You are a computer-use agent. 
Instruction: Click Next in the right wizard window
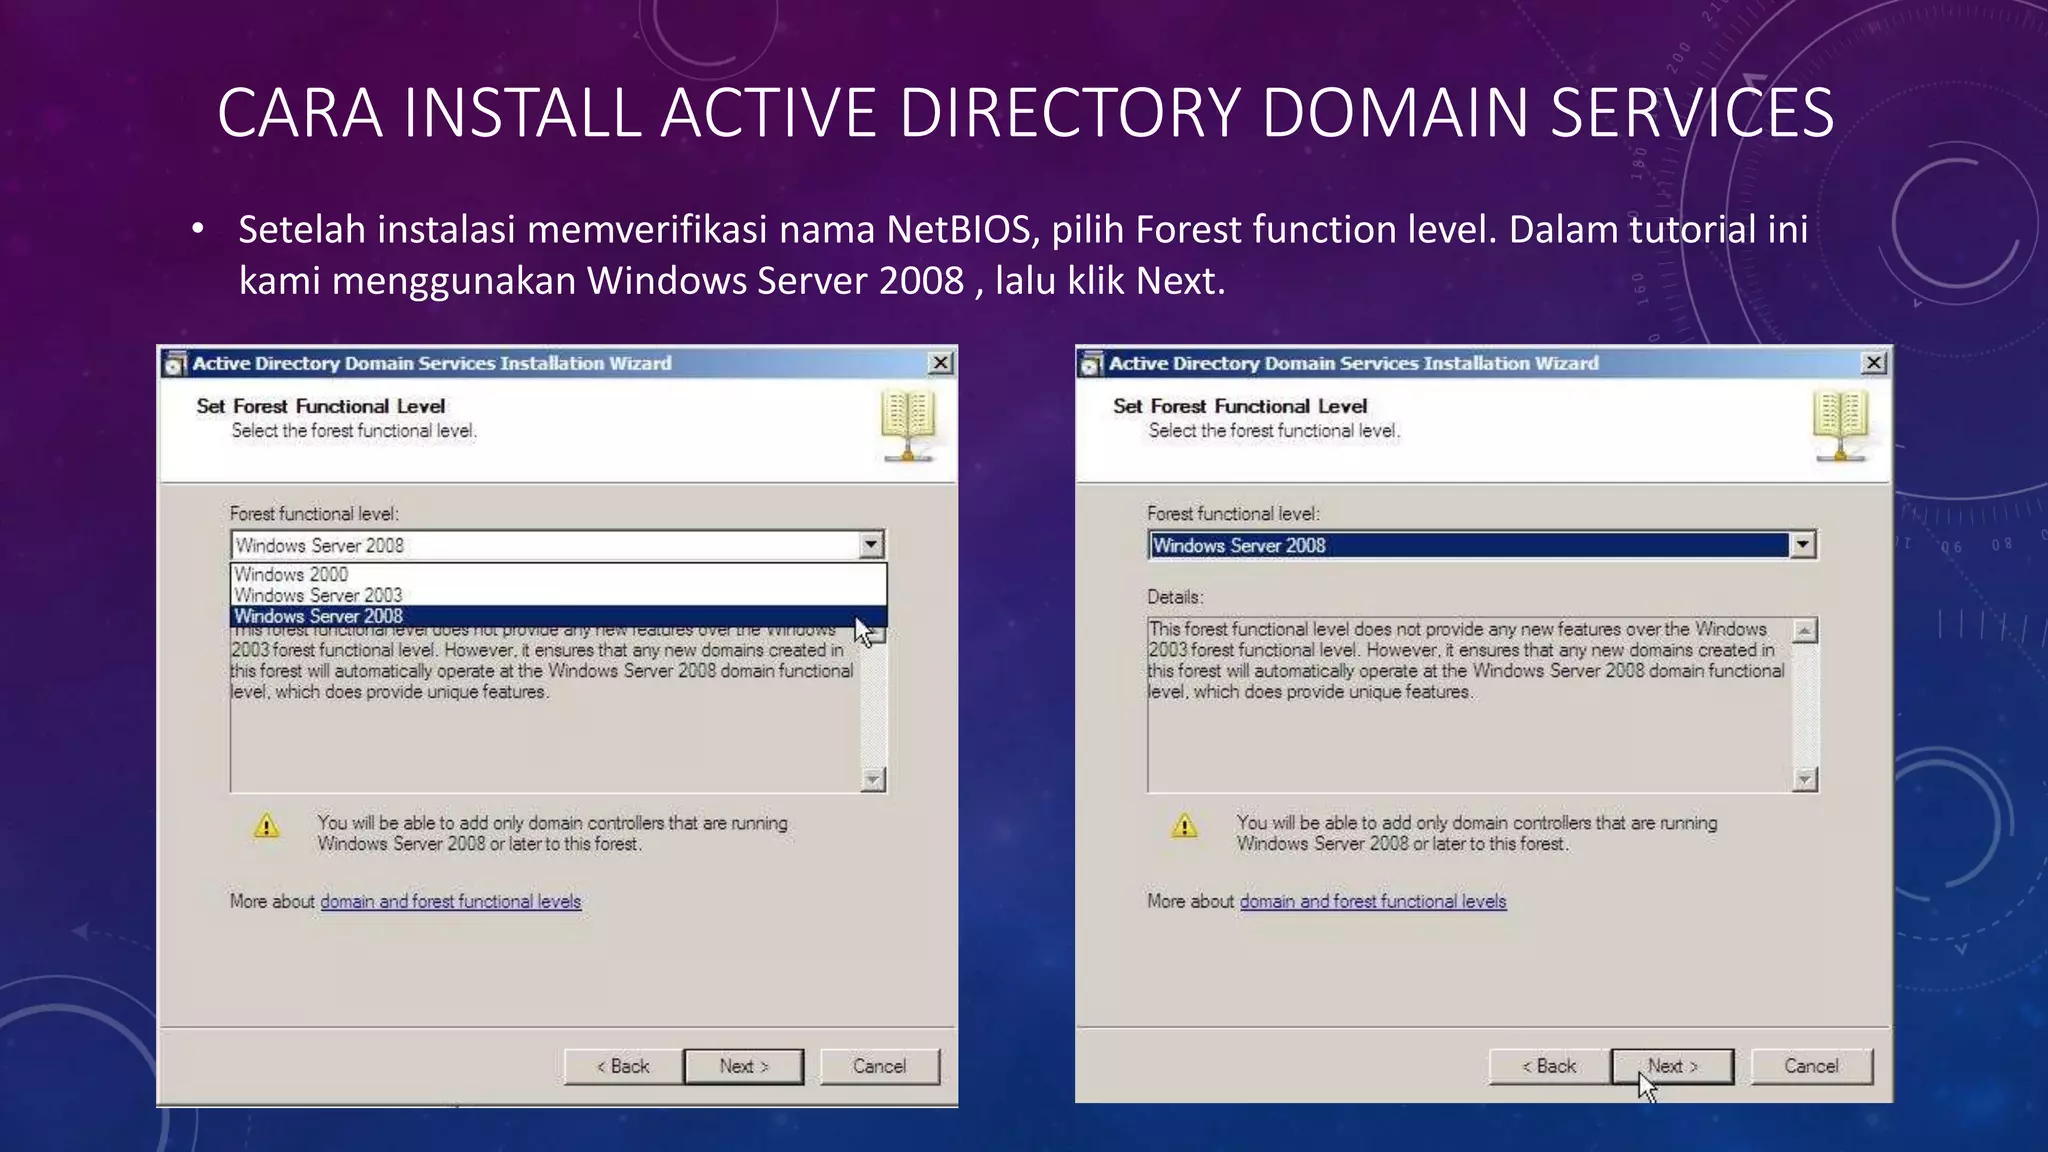coord(1672,1066)
